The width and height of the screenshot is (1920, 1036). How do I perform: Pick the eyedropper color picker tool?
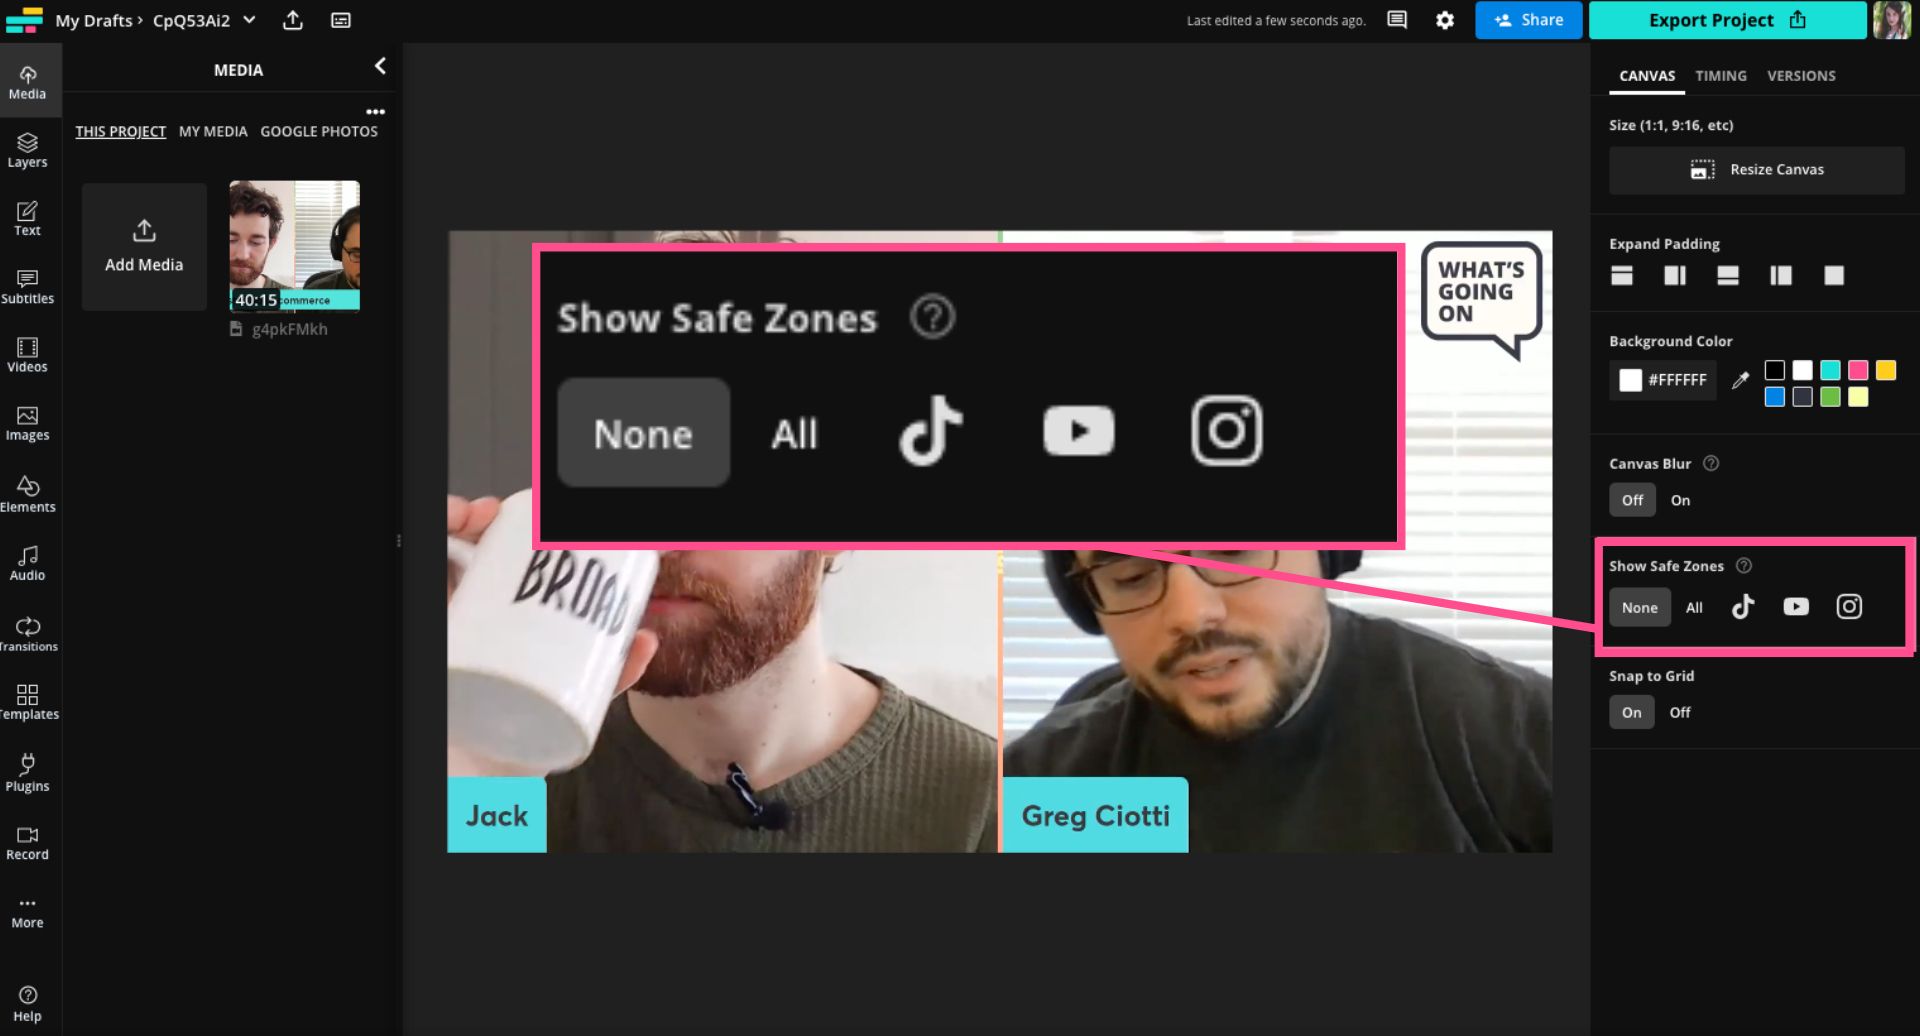click(1740, 380)
